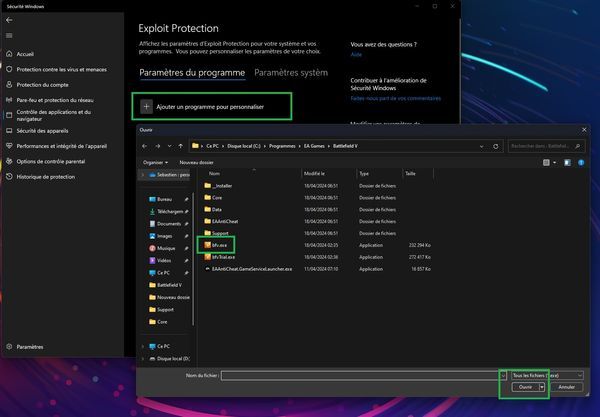Screen dimensions: 600x417
Task: Go up one folder with up arrow
Action: coord(179,146)
